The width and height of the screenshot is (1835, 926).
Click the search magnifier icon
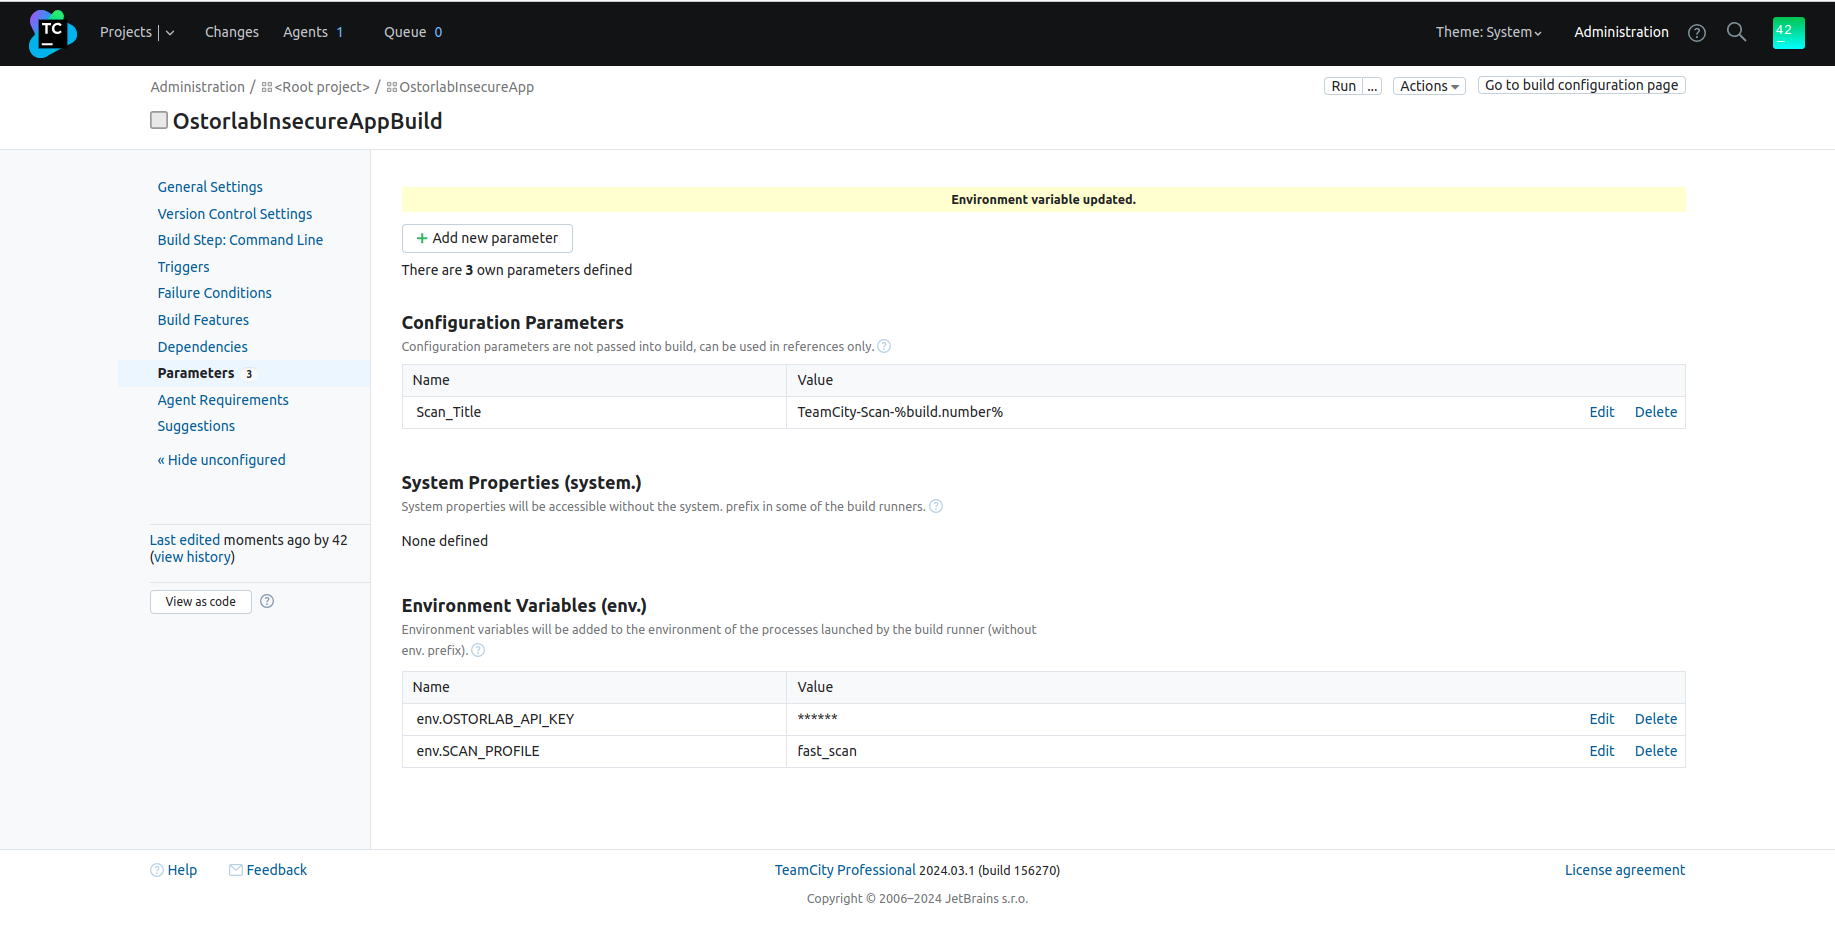1737,33
